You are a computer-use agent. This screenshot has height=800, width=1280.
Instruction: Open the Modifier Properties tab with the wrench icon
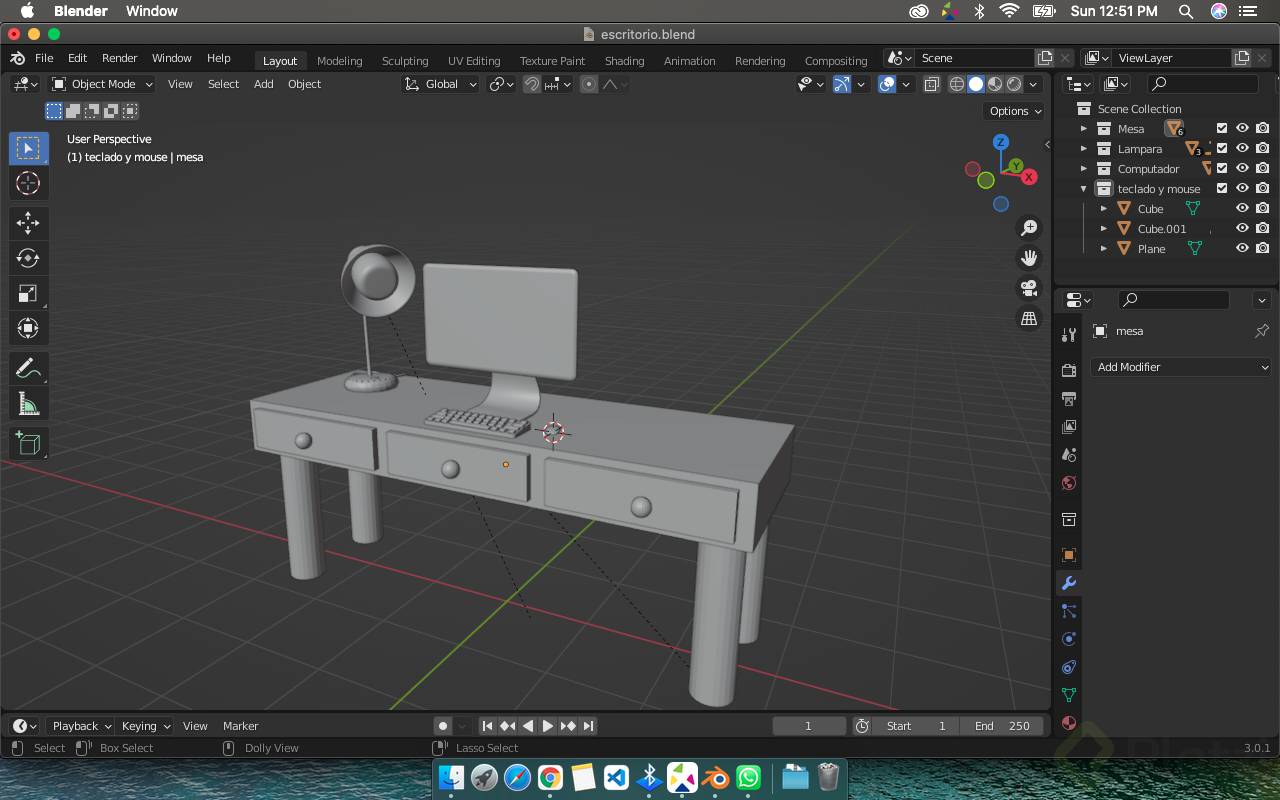pos(1068,583)
